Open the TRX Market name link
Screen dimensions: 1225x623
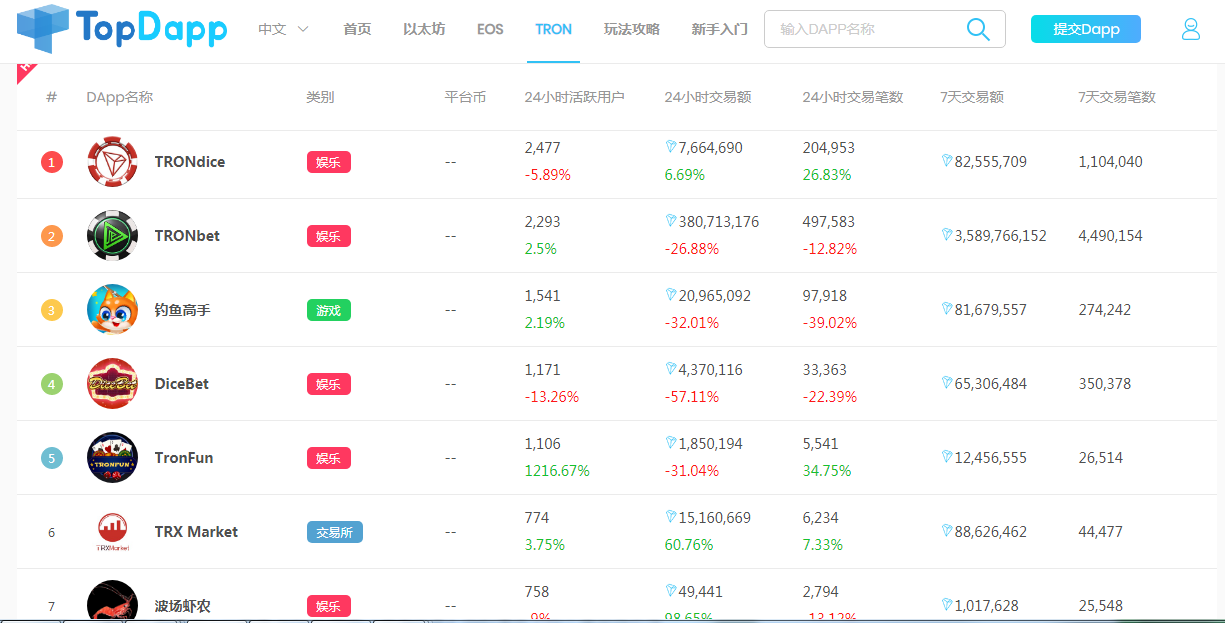(x=196, y=532)
